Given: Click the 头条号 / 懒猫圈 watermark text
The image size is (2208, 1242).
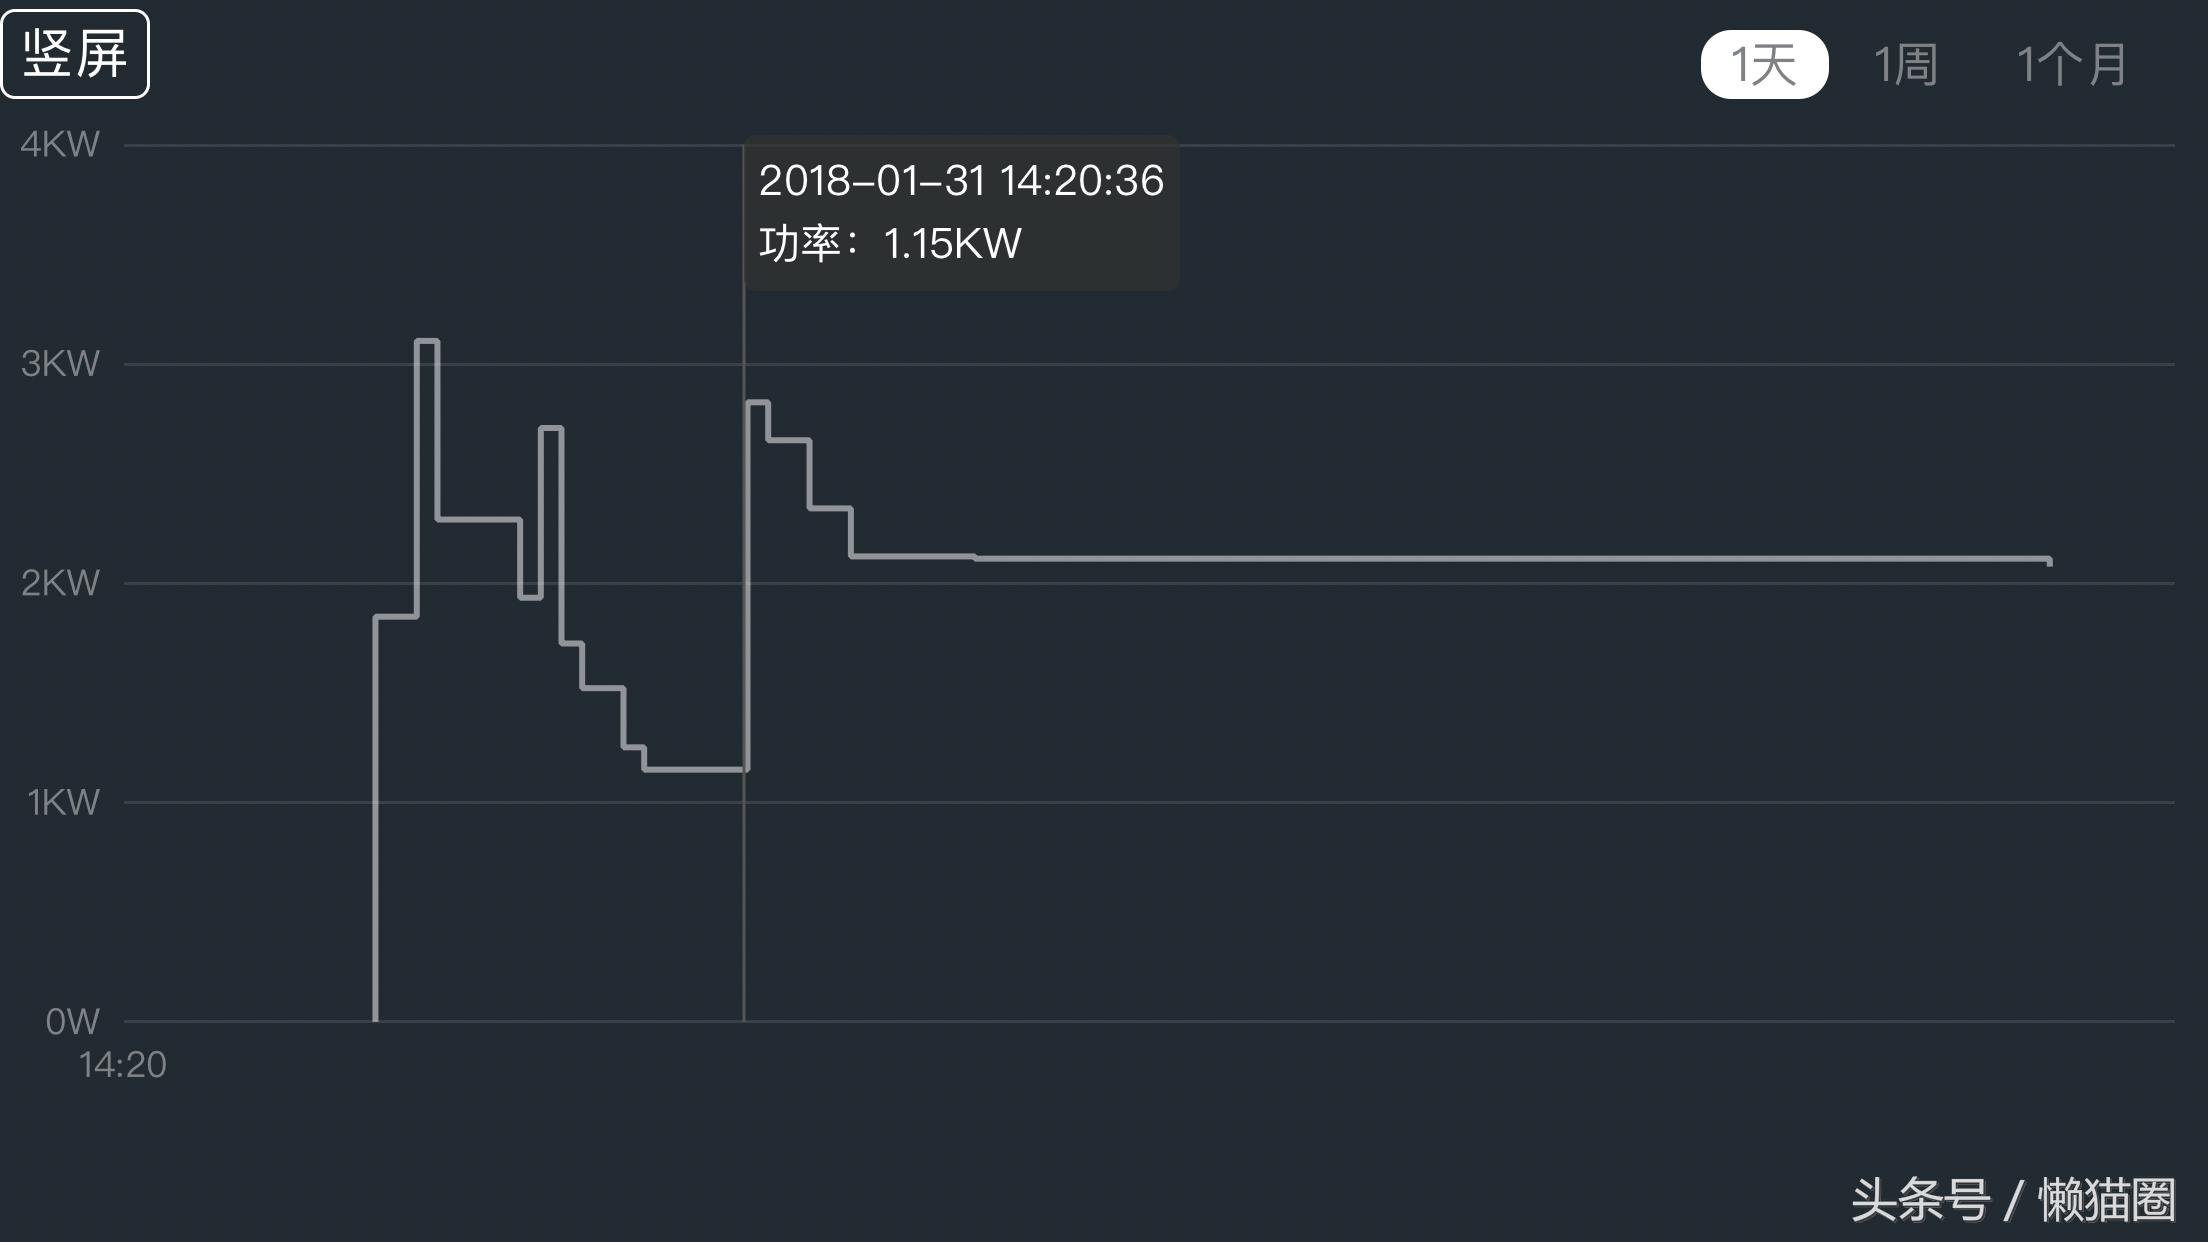Looking at the screenshot, I should [x=2012, y=1200].
